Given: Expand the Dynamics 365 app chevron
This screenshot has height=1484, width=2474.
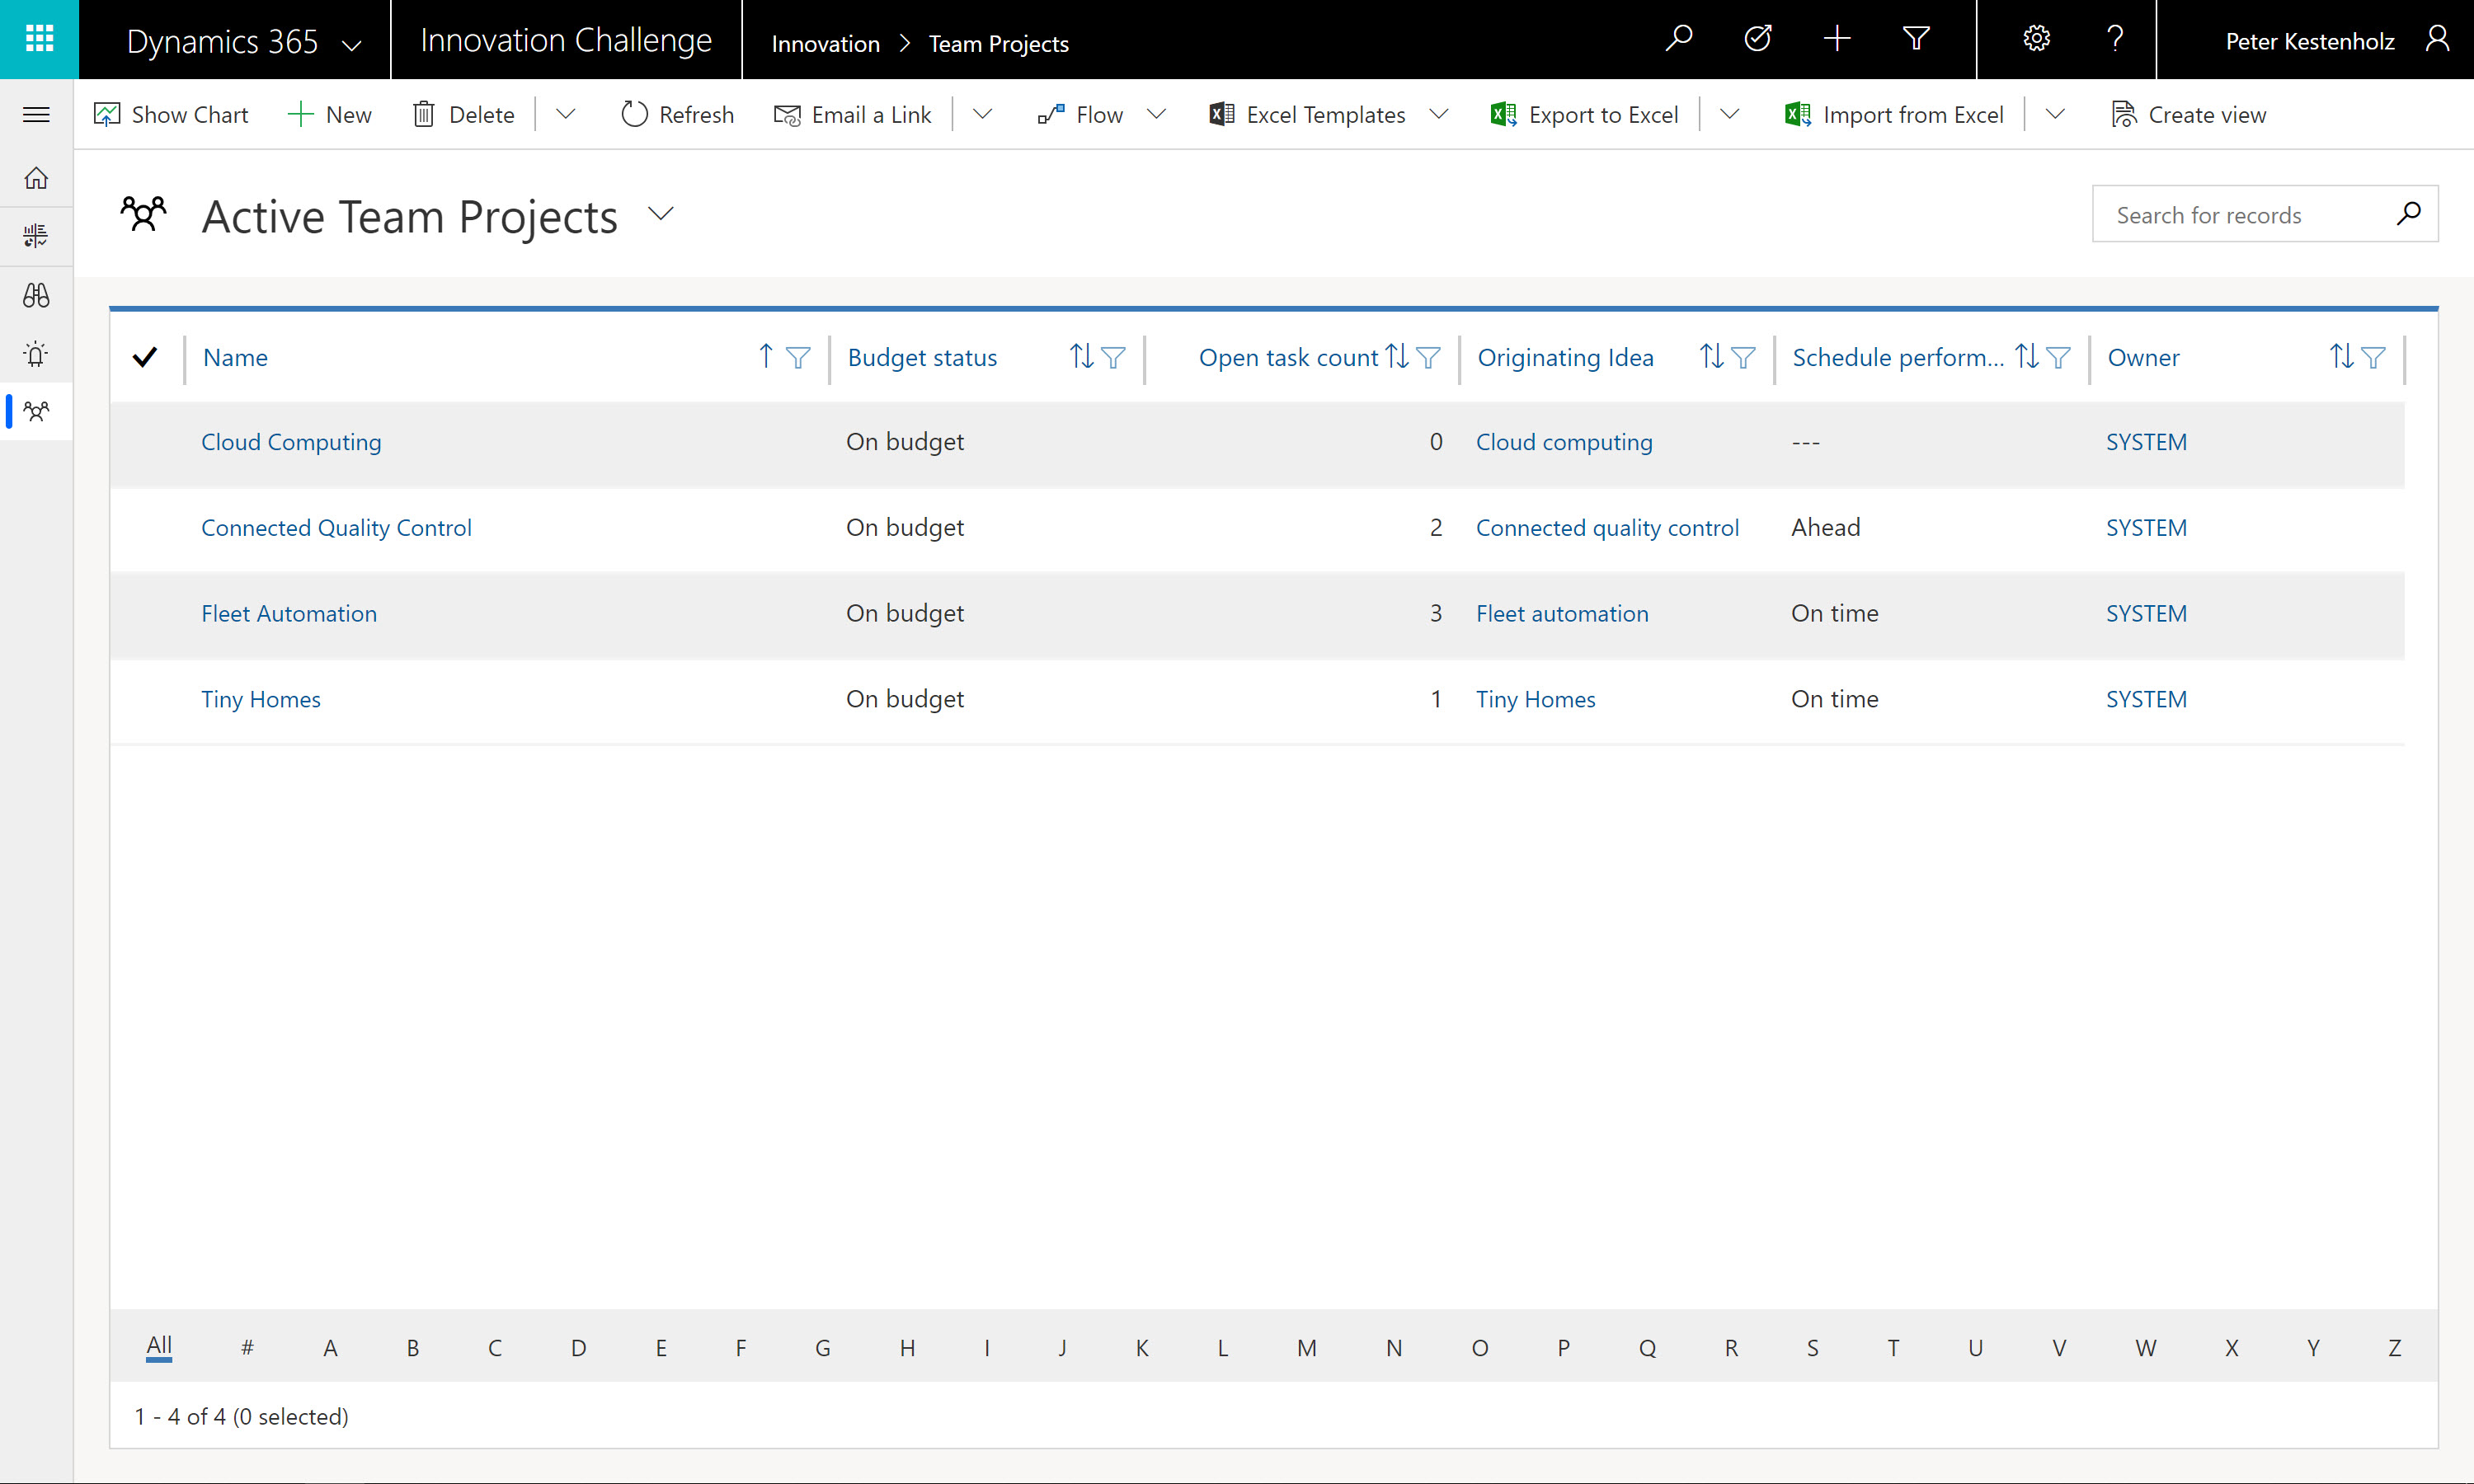Looking at the screenshot, I should (352, 44).
